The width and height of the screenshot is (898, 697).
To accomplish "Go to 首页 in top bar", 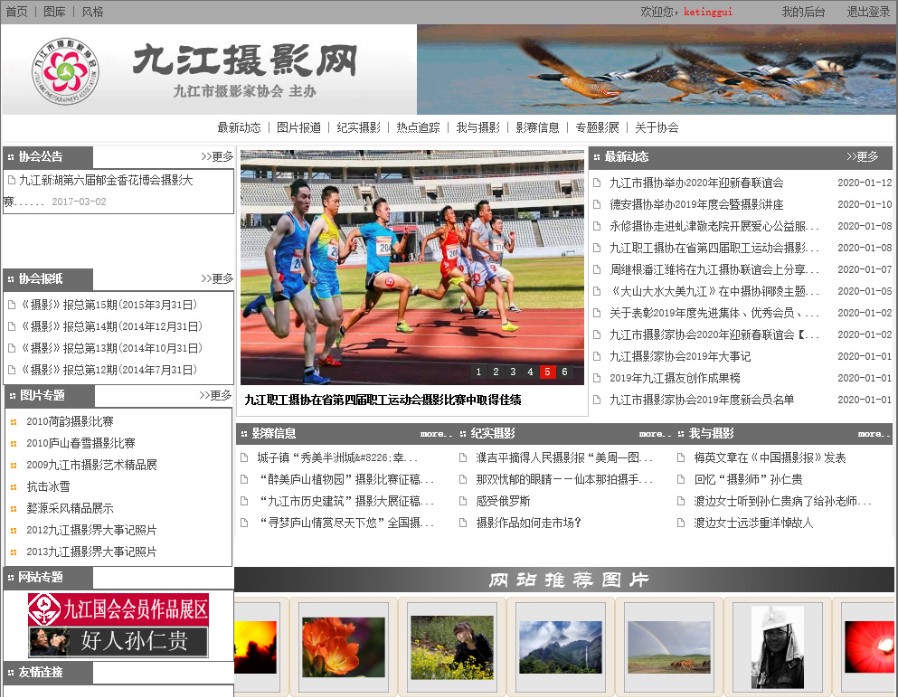I will 16,12.
